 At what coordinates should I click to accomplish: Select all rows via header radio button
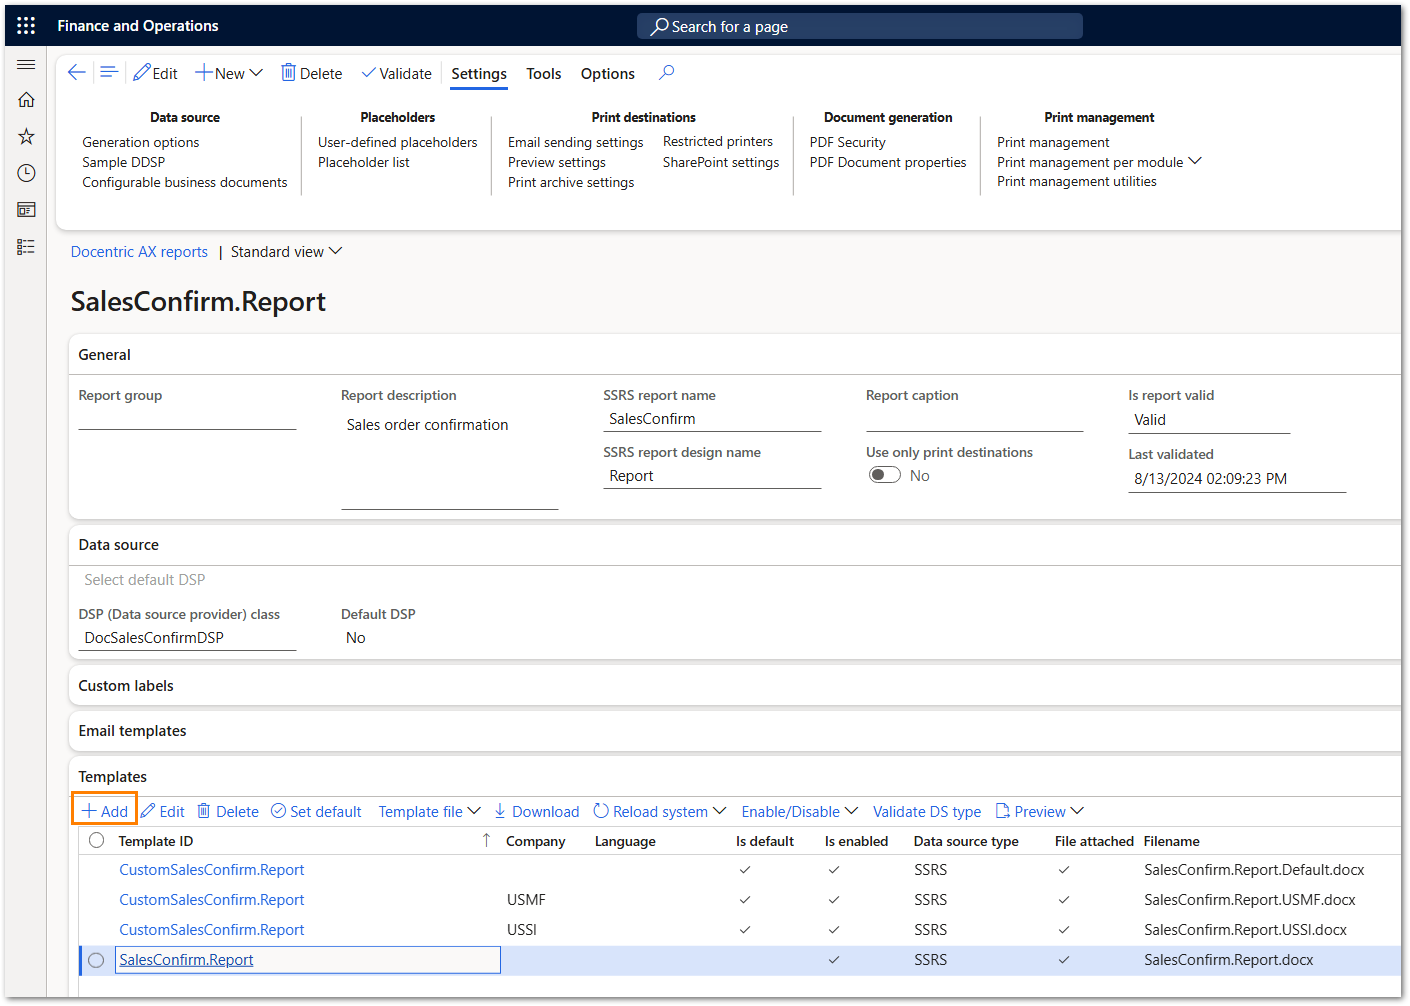pos(96,841)
